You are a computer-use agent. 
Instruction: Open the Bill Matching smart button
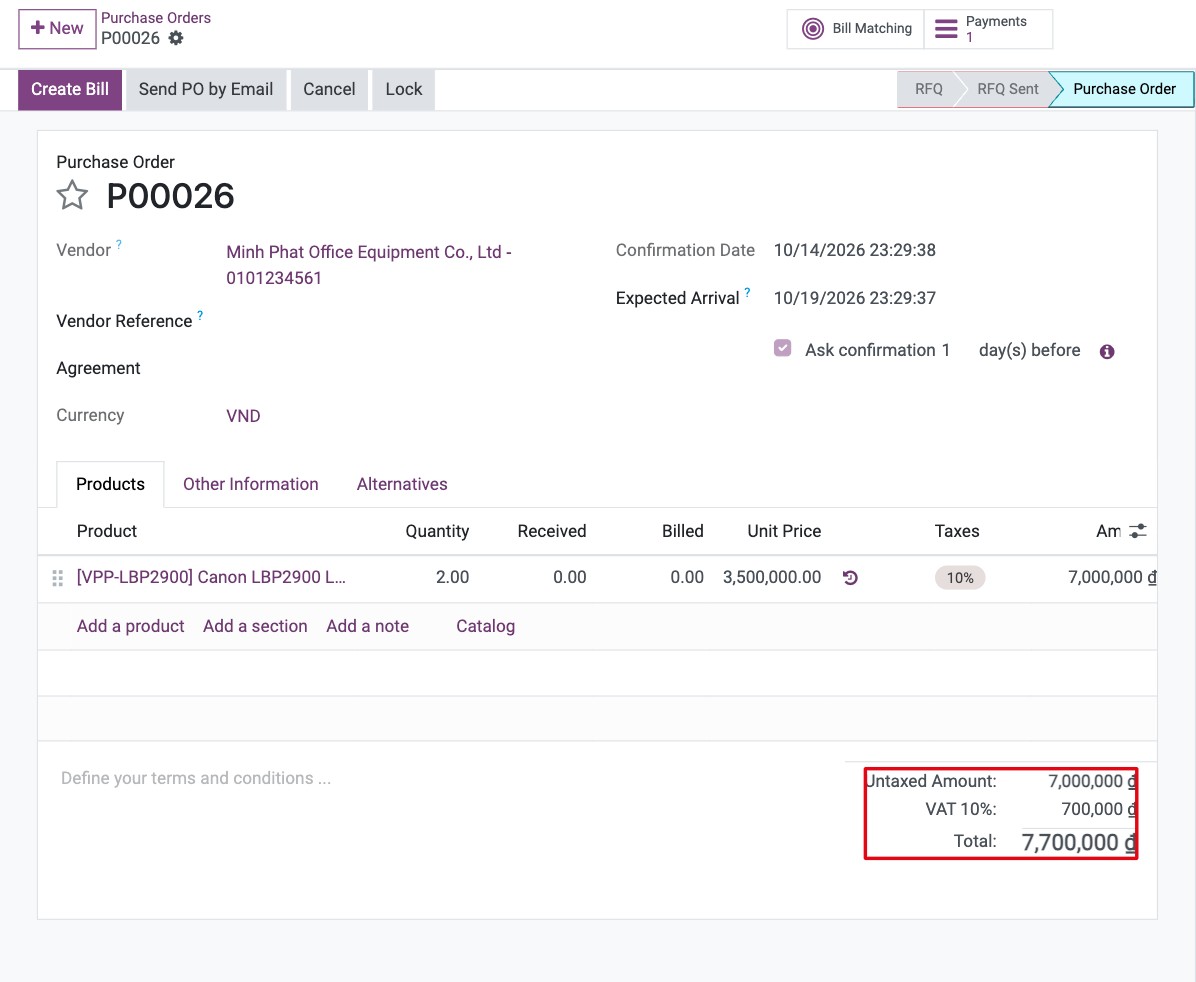856,29
